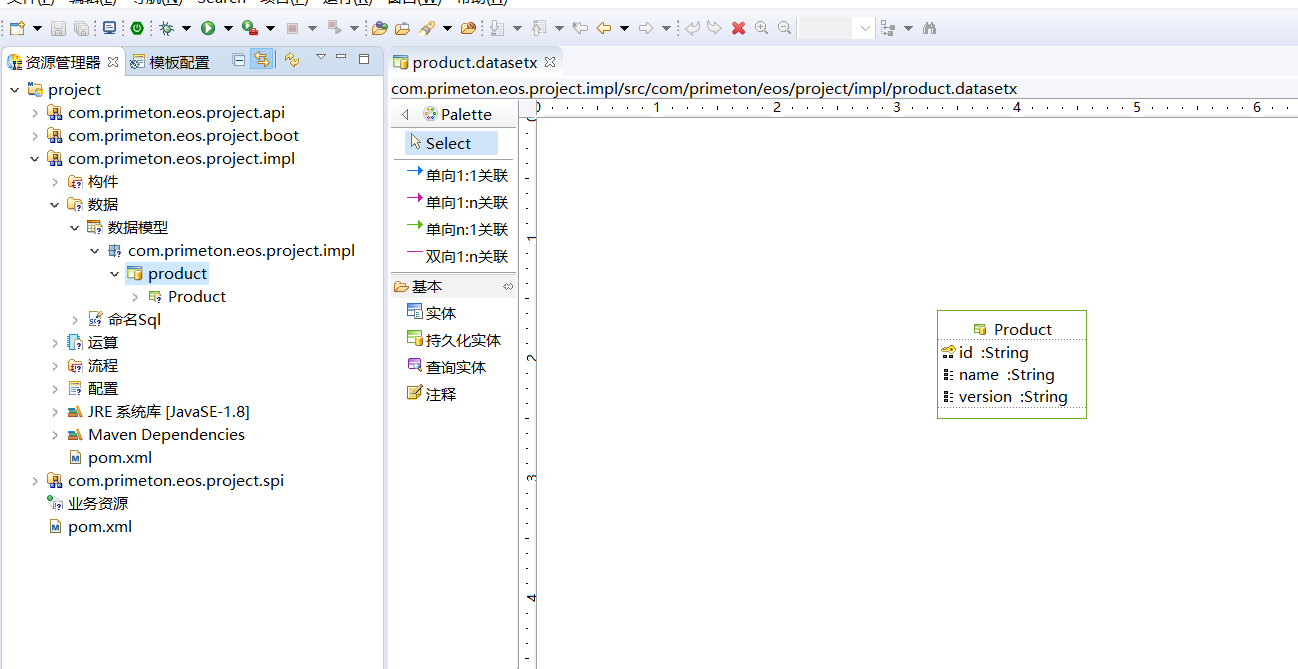Click the Debug bug icon
Viewport: 1298px width, 669px height.
[x=166, y=28]
